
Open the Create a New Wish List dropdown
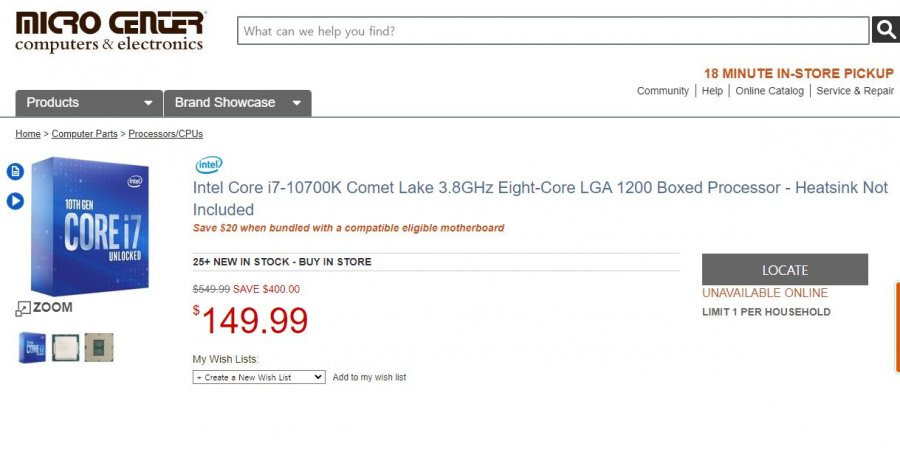(x=259, y=377)
